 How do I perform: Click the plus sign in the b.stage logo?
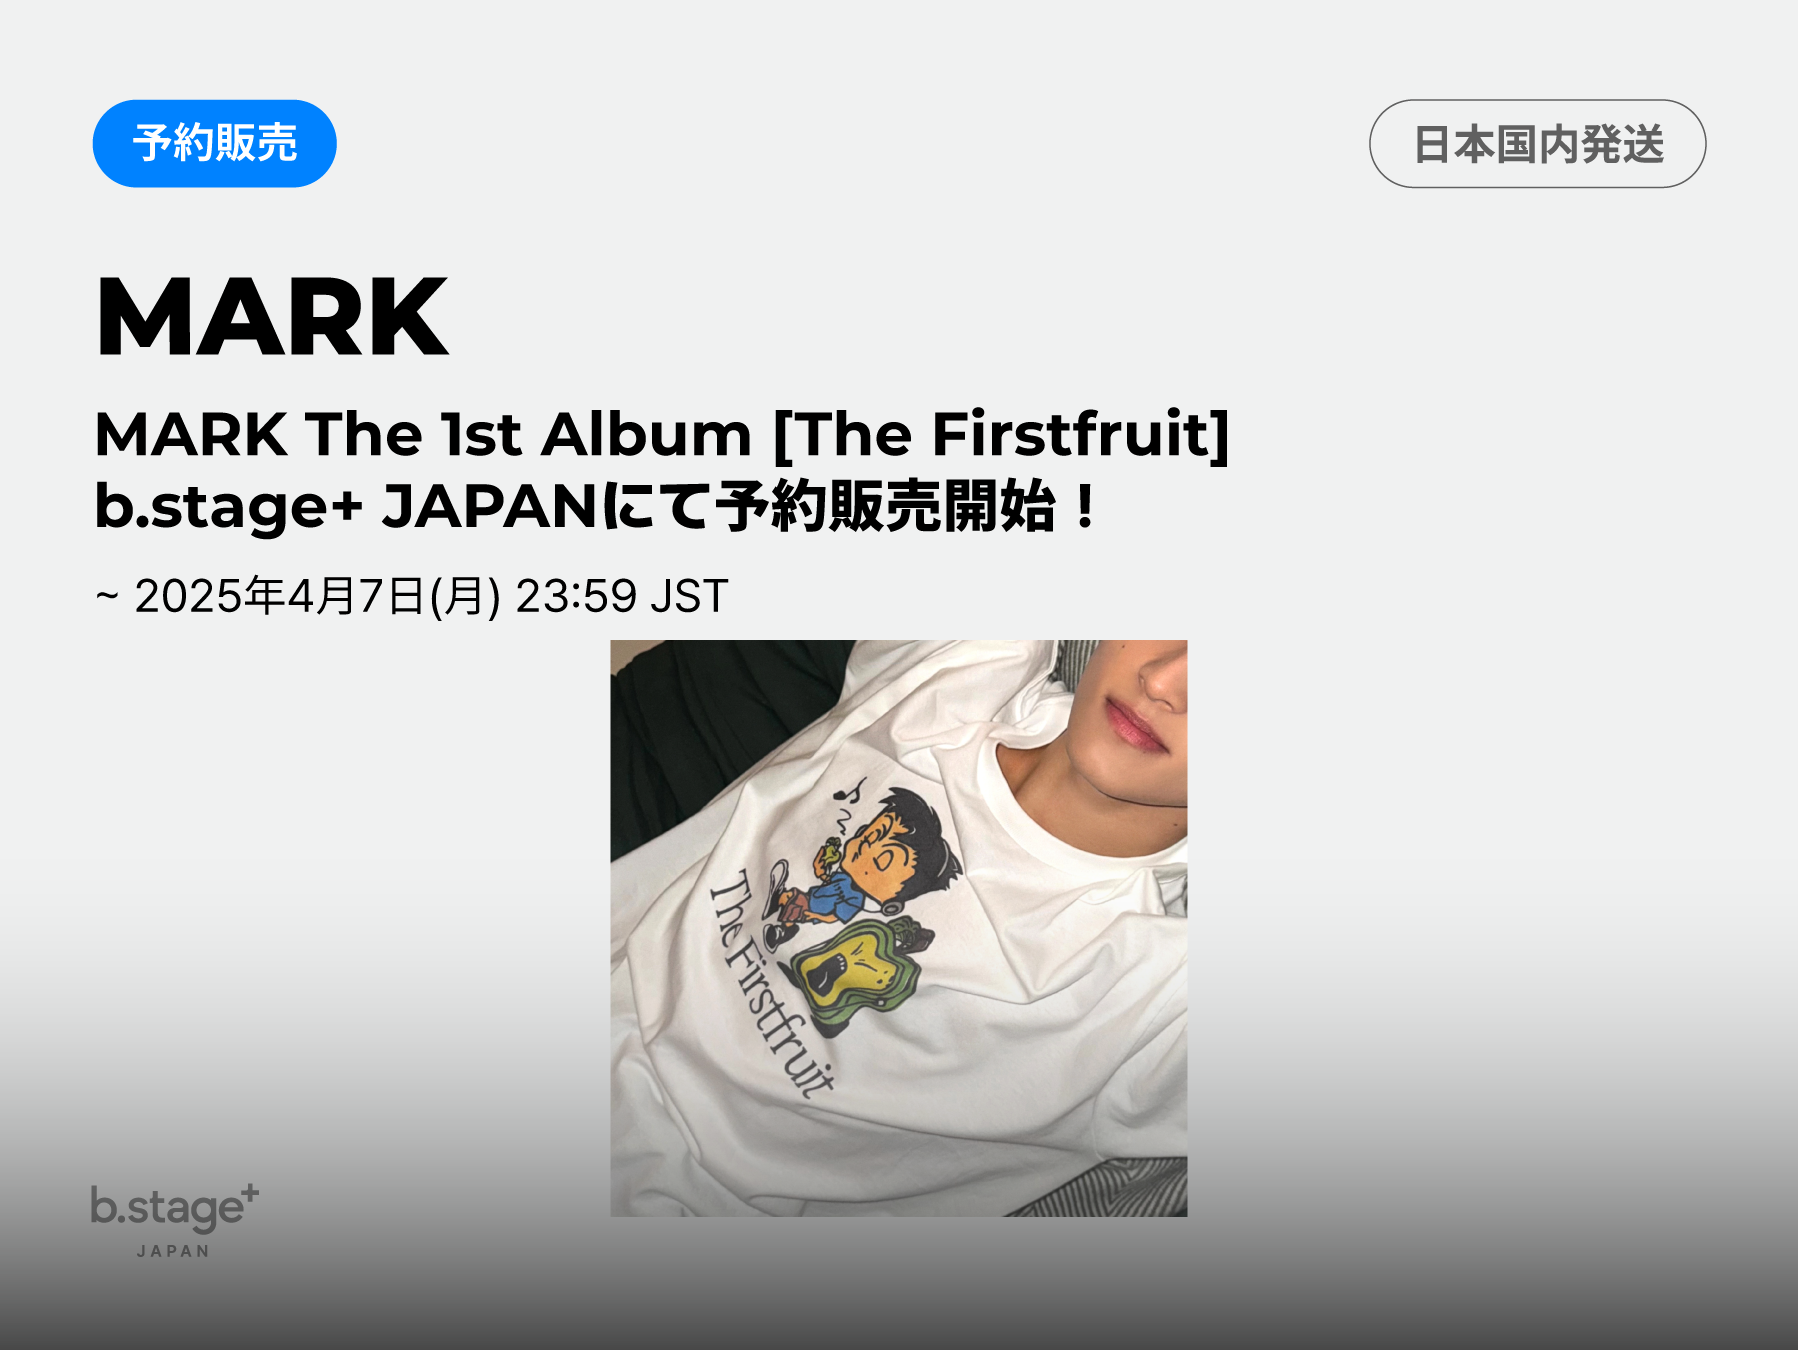tap(250, 1193)
